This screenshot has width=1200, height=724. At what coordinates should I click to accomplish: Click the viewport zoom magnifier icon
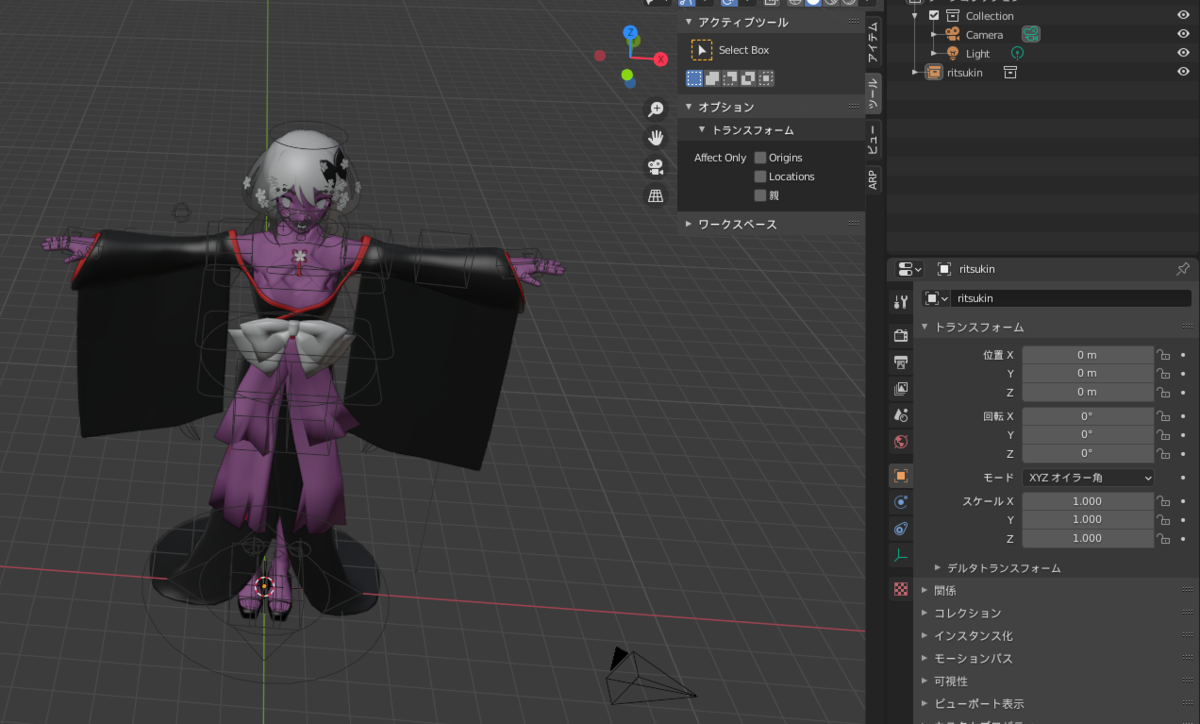pyautogui.click(x=656, y=109)
